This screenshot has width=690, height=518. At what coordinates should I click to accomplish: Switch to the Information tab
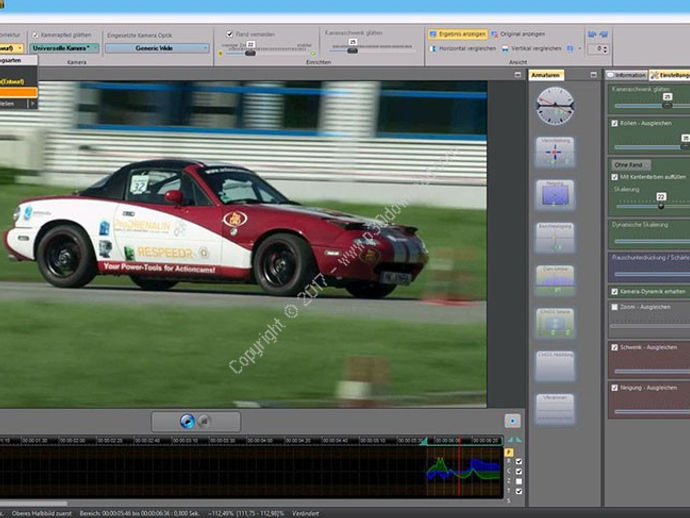627,75
